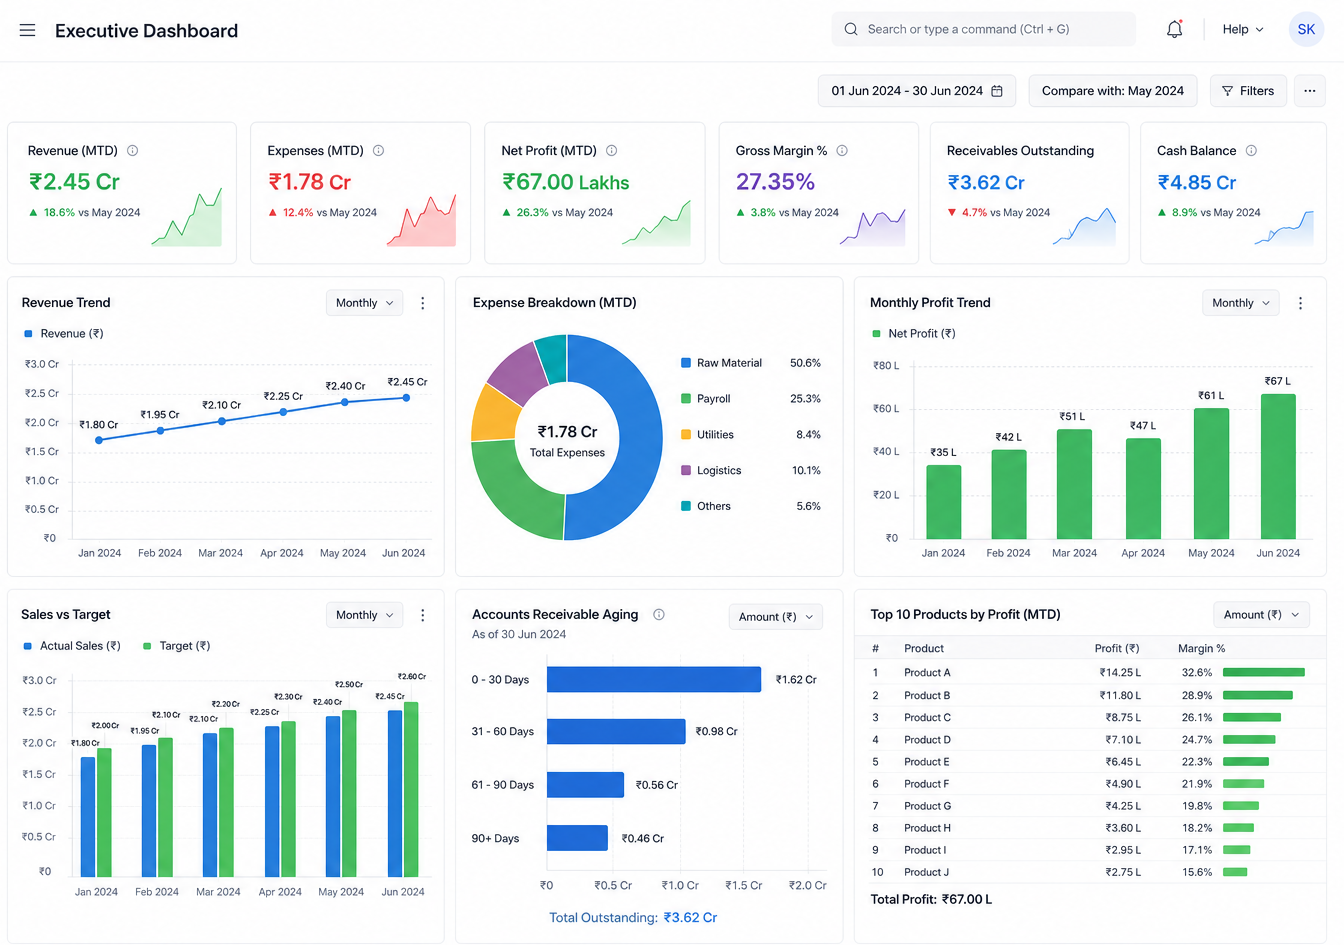Viewport: 1344px width, 945px height.
Task: Click the yellow Utilities donut segment
Action: 494,414
